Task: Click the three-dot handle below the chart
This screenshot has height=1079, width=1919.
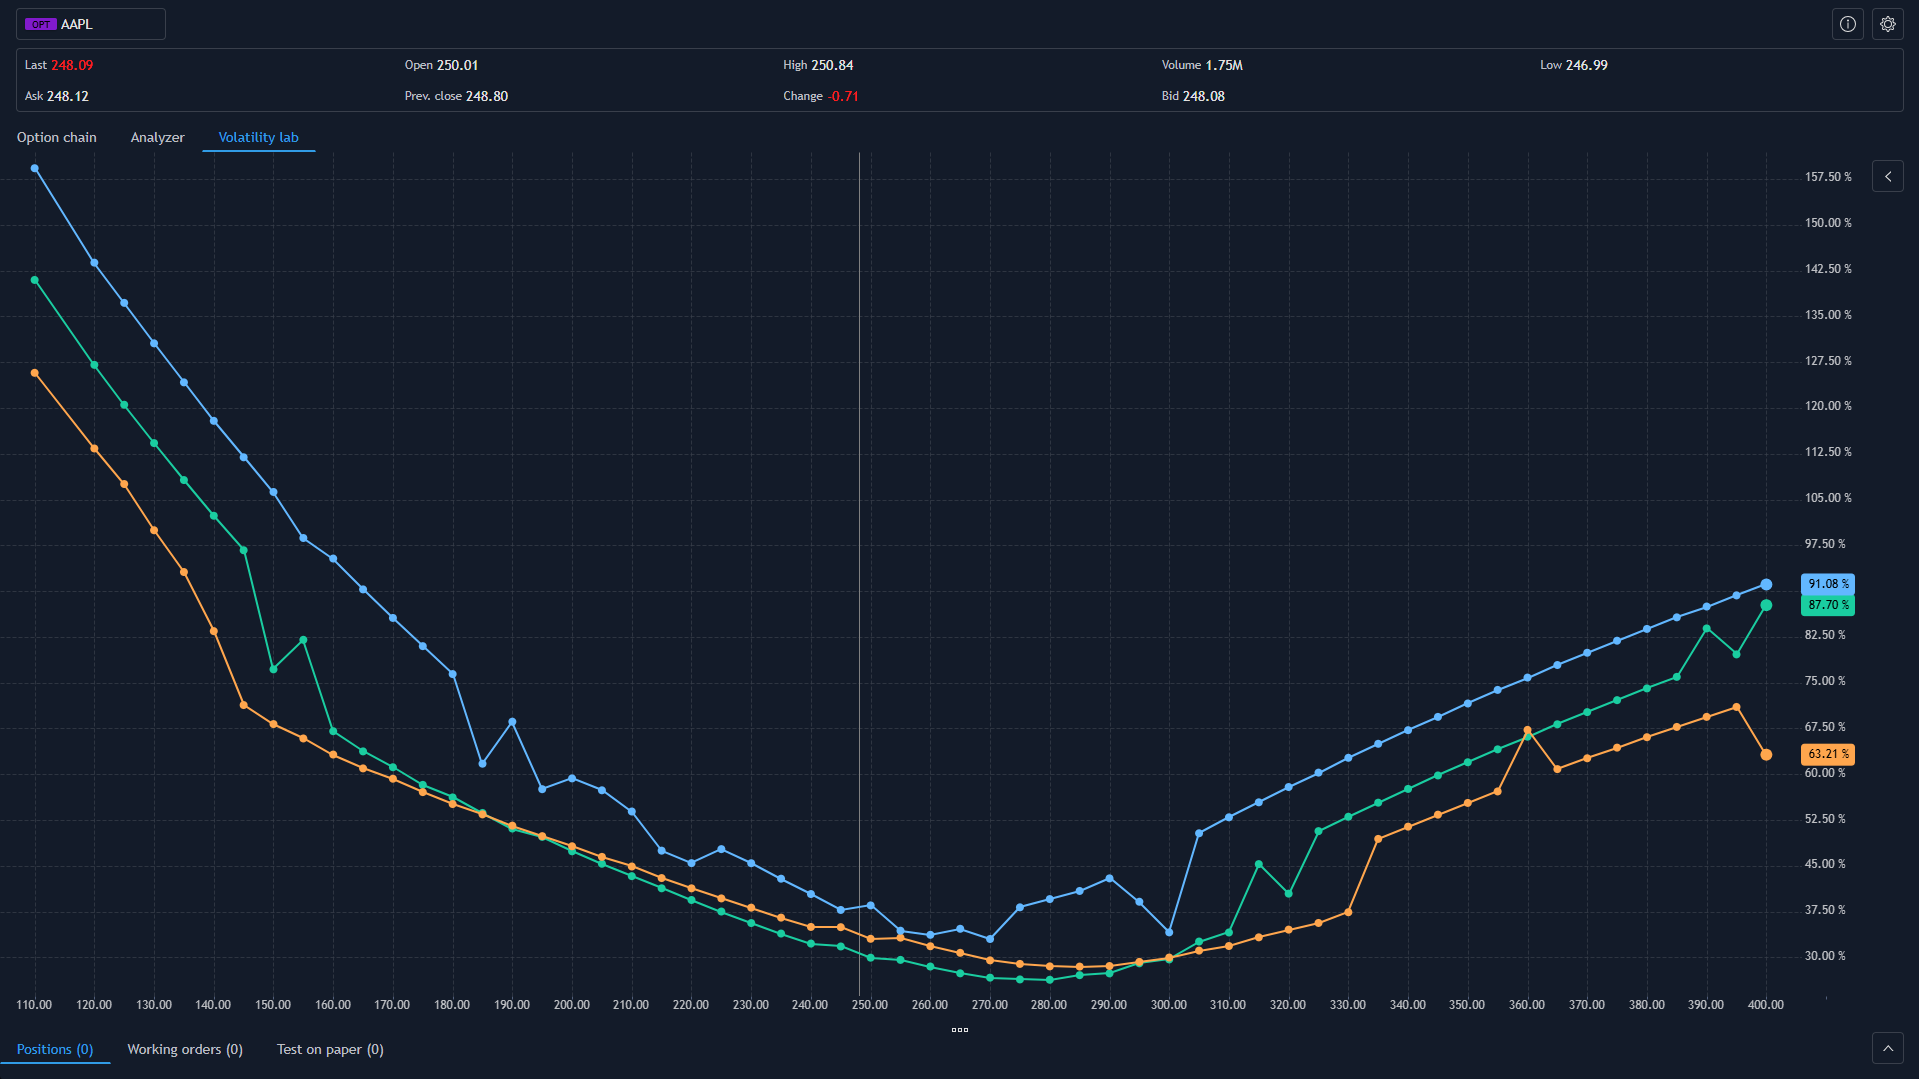Action: click(959, 1029)
